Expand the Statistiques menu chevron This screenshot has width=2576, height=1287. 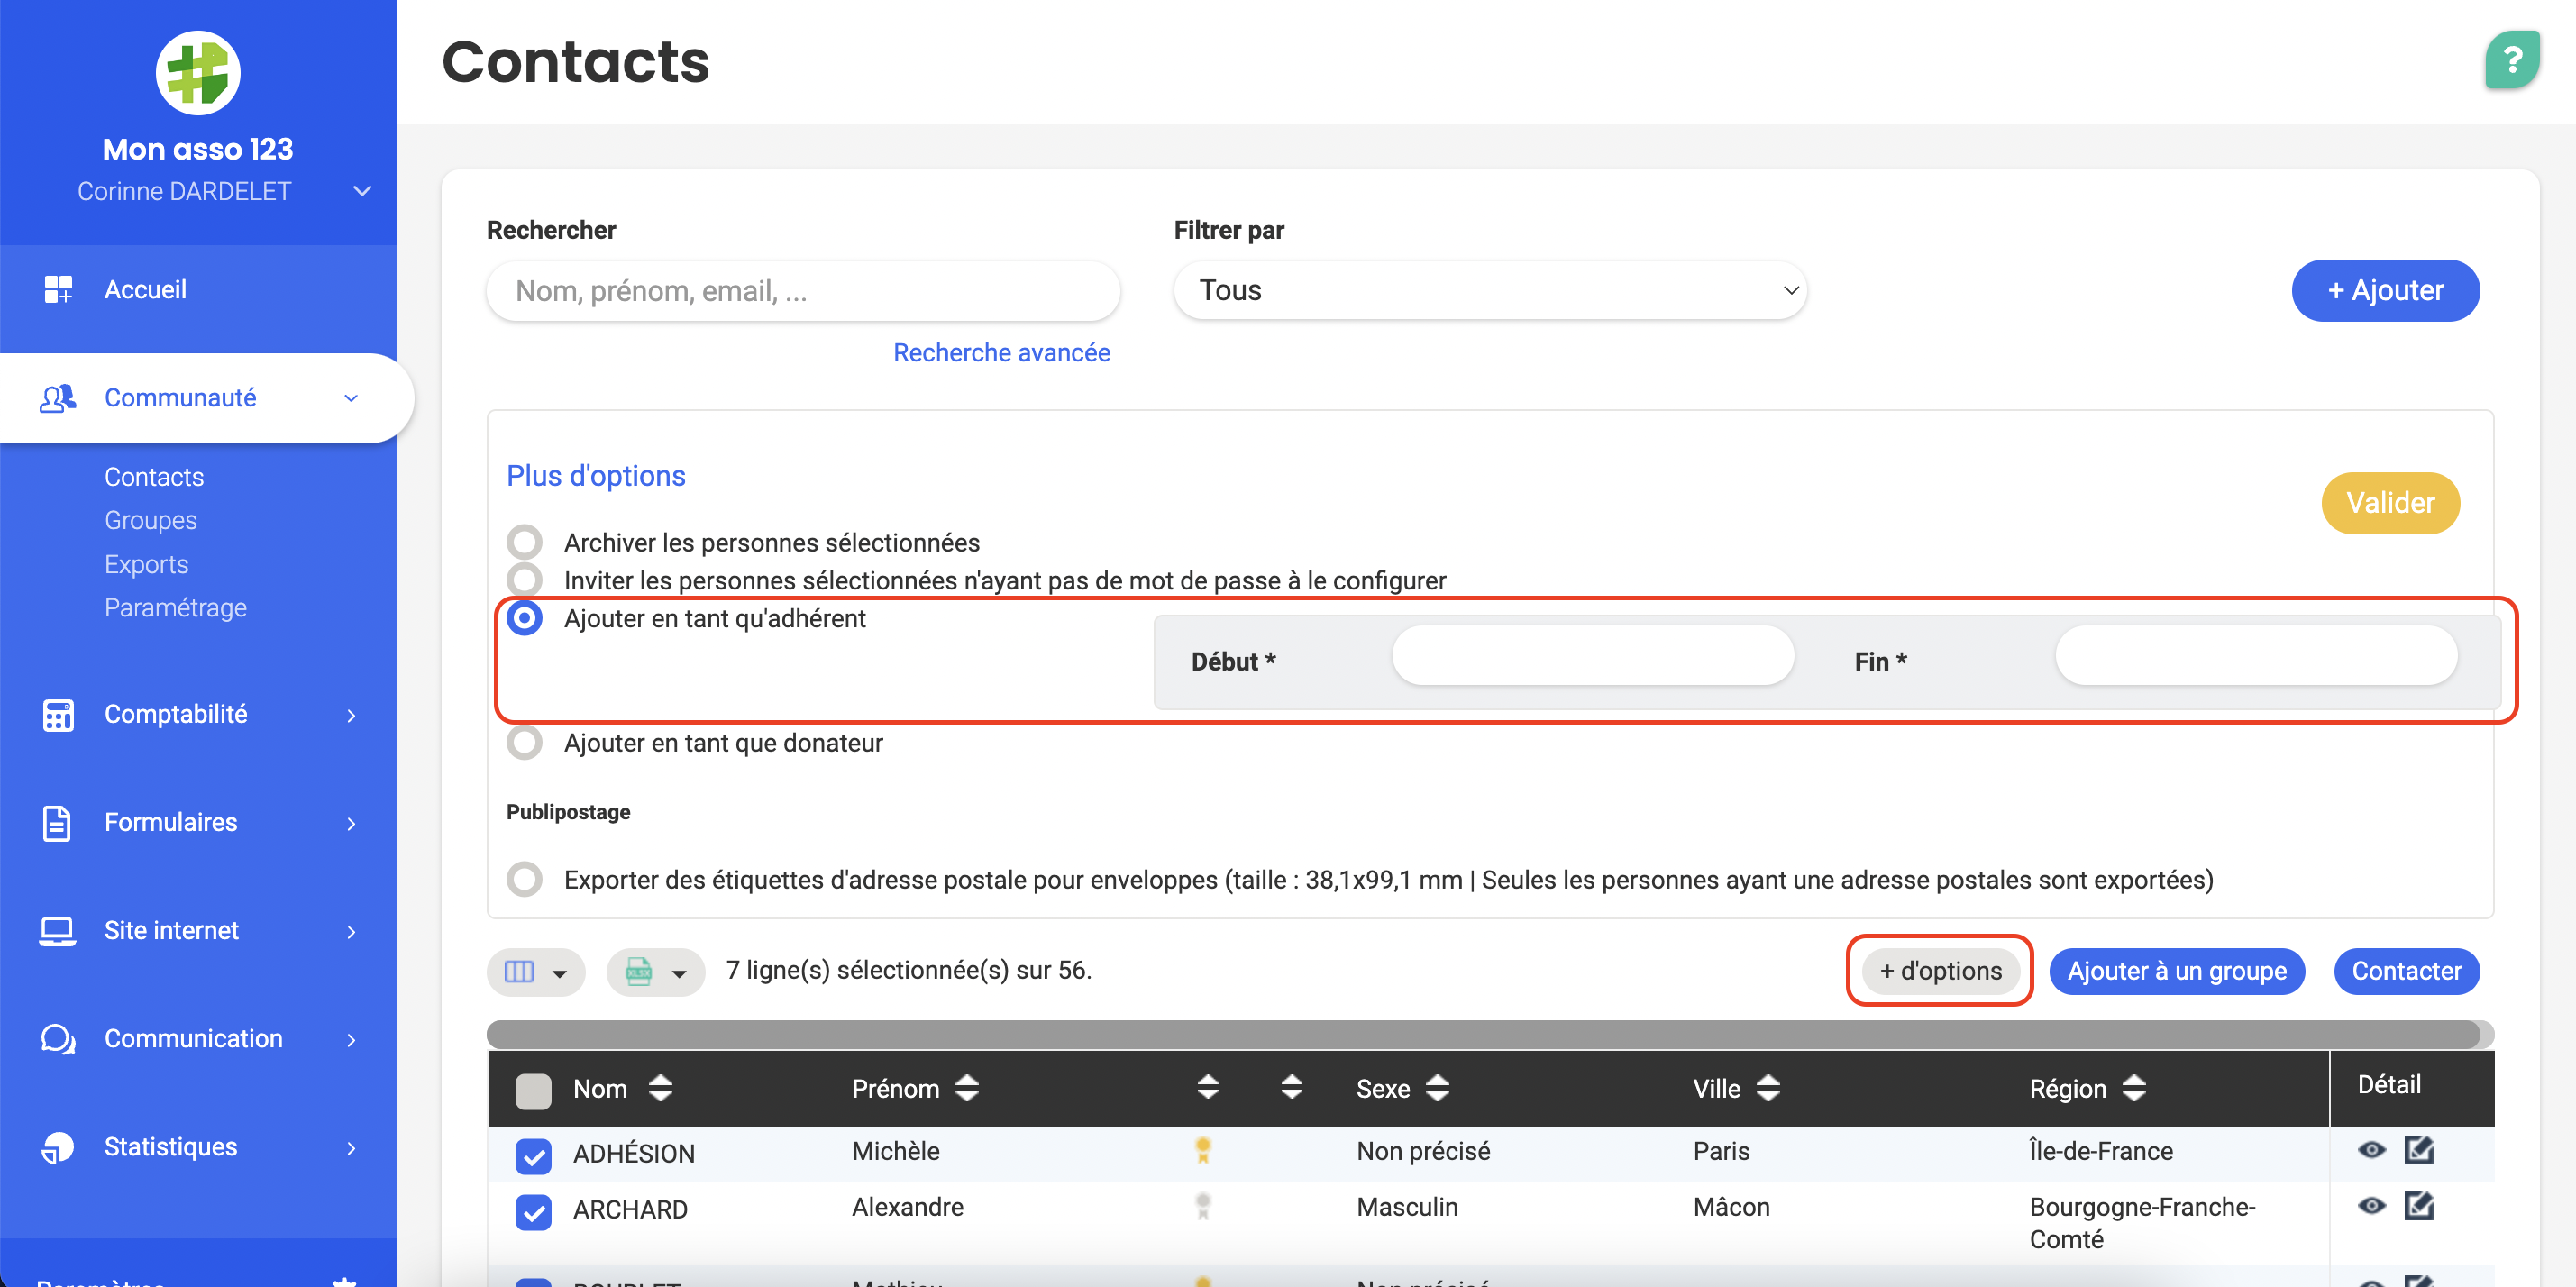click(351, 1147)
